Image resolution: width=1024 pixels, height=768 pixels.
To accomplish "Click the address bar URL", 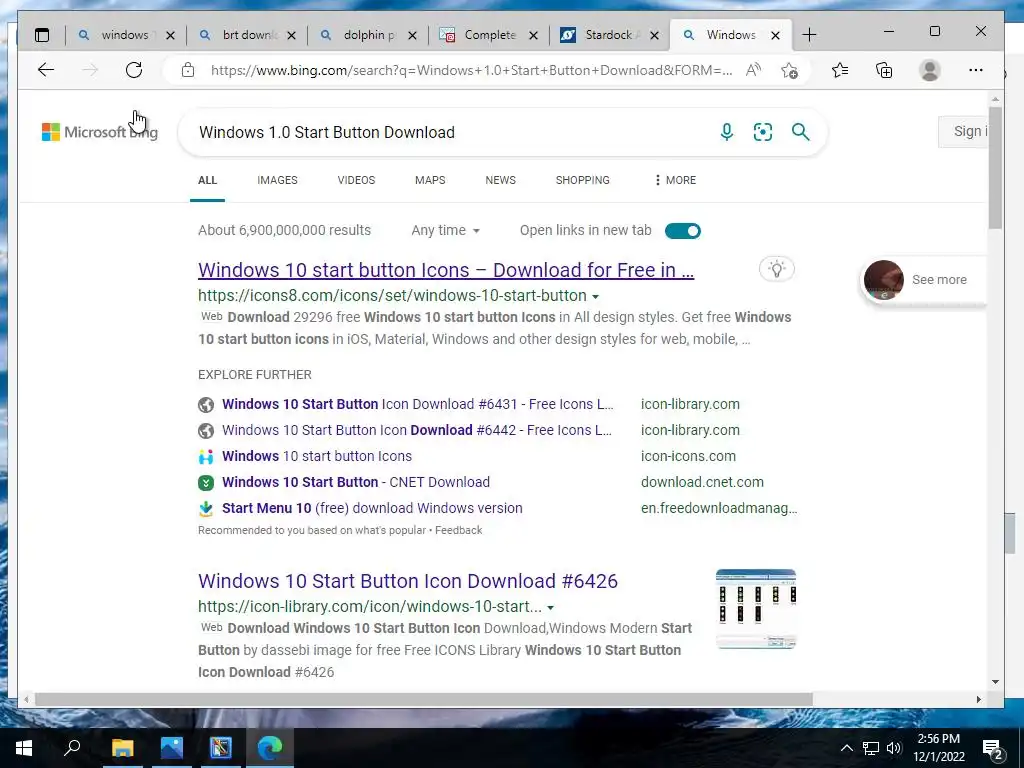I will [470, 70].
